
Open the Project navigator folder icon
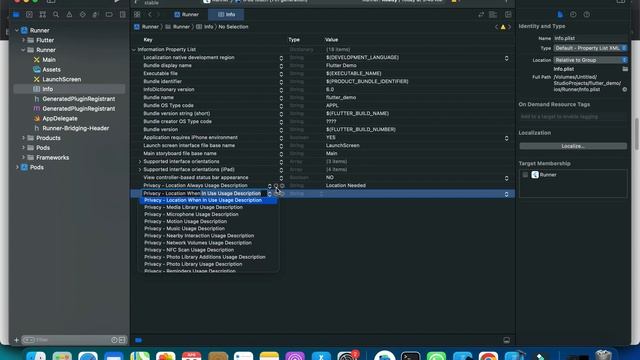[16, 15]
